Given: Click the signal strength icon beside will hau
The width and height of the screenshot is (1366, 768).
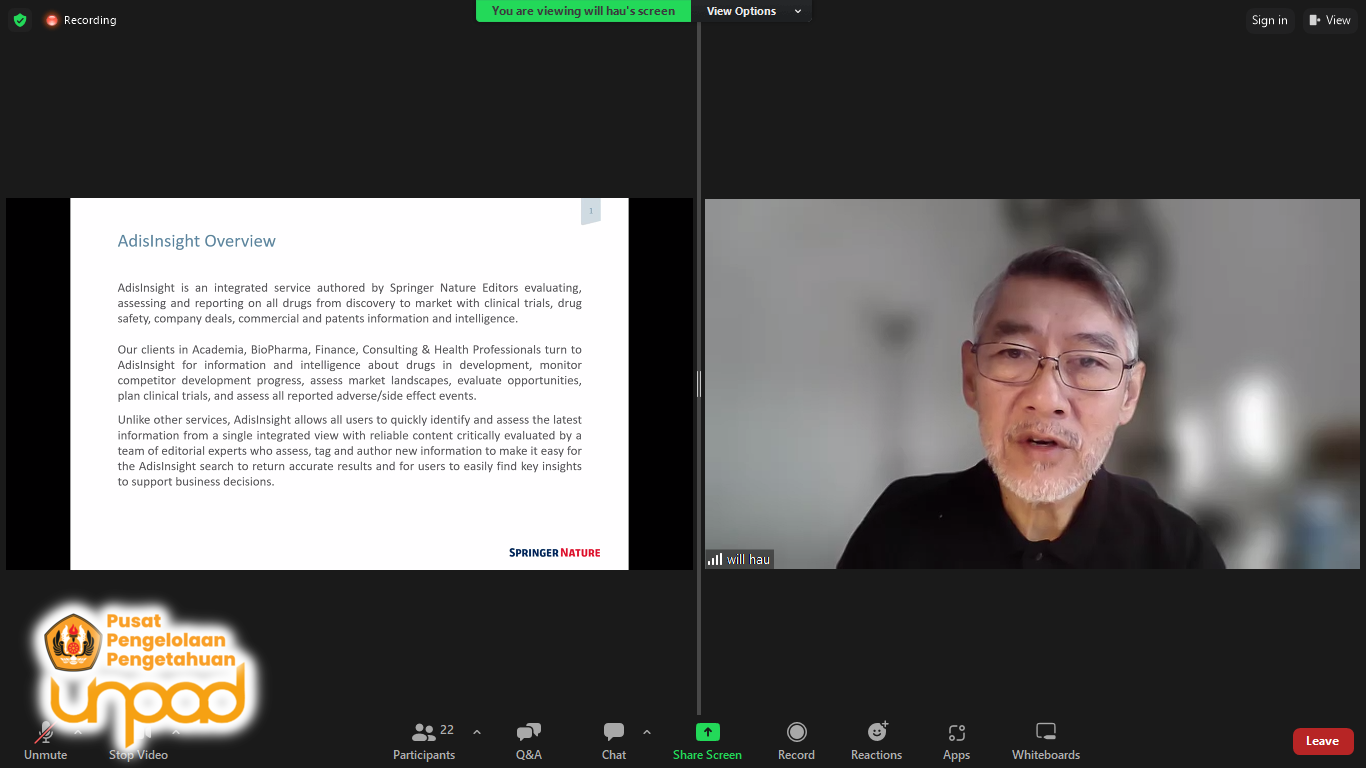Looking at the screenshot, I should 715,560.
